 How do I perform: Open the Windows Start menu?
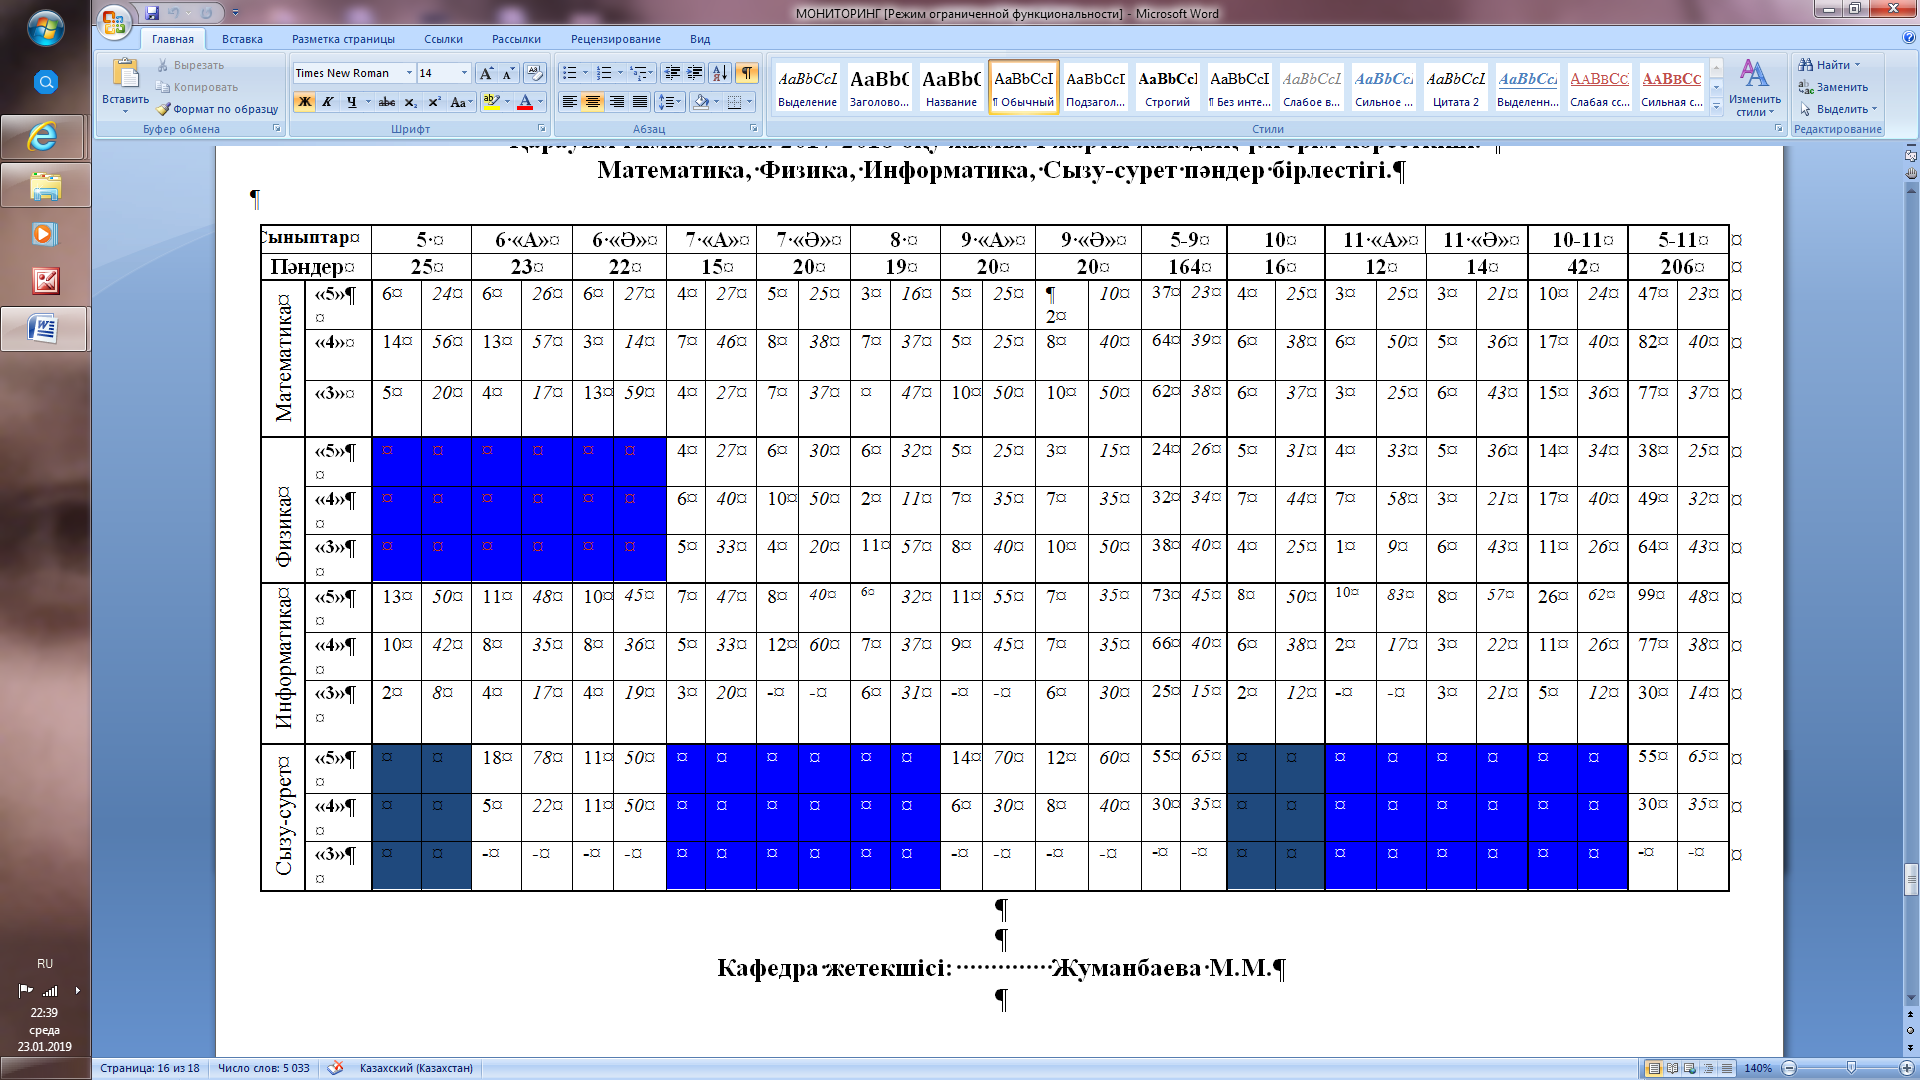45,28
